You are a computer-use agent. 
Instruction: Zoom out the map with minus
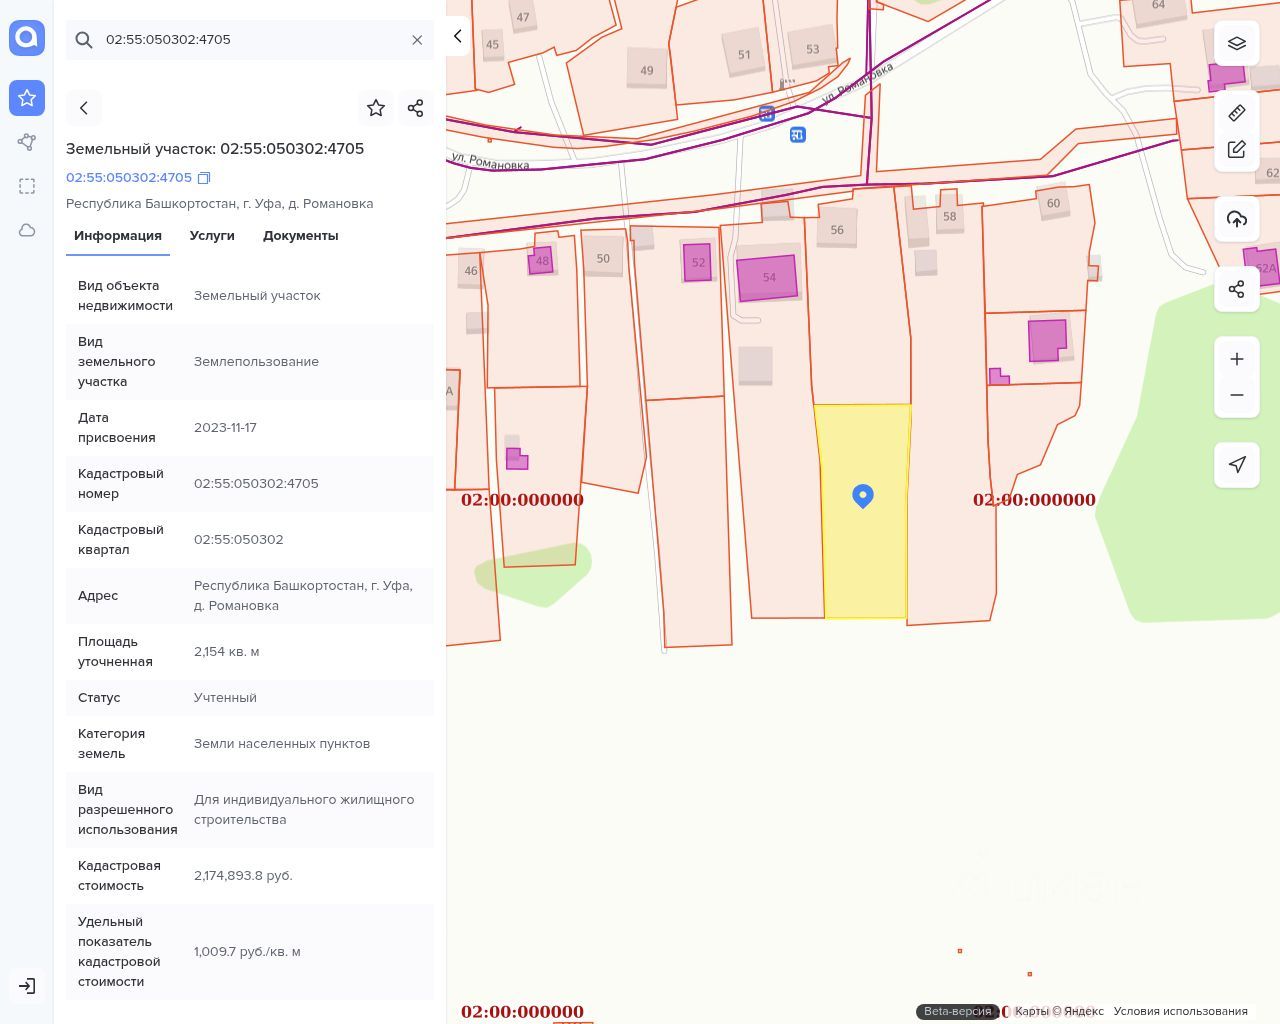[x=1237, y=395]
